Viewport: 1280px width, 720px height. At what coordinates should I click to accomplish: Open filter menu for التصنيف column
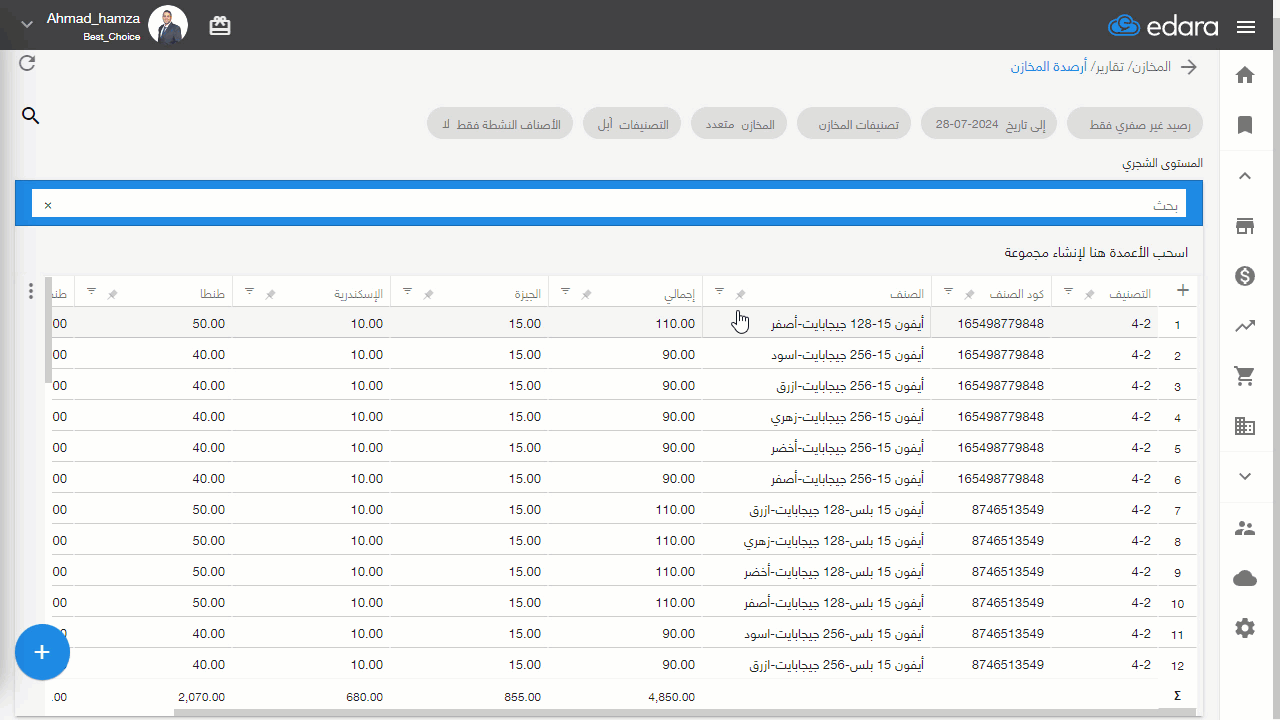1068,291
